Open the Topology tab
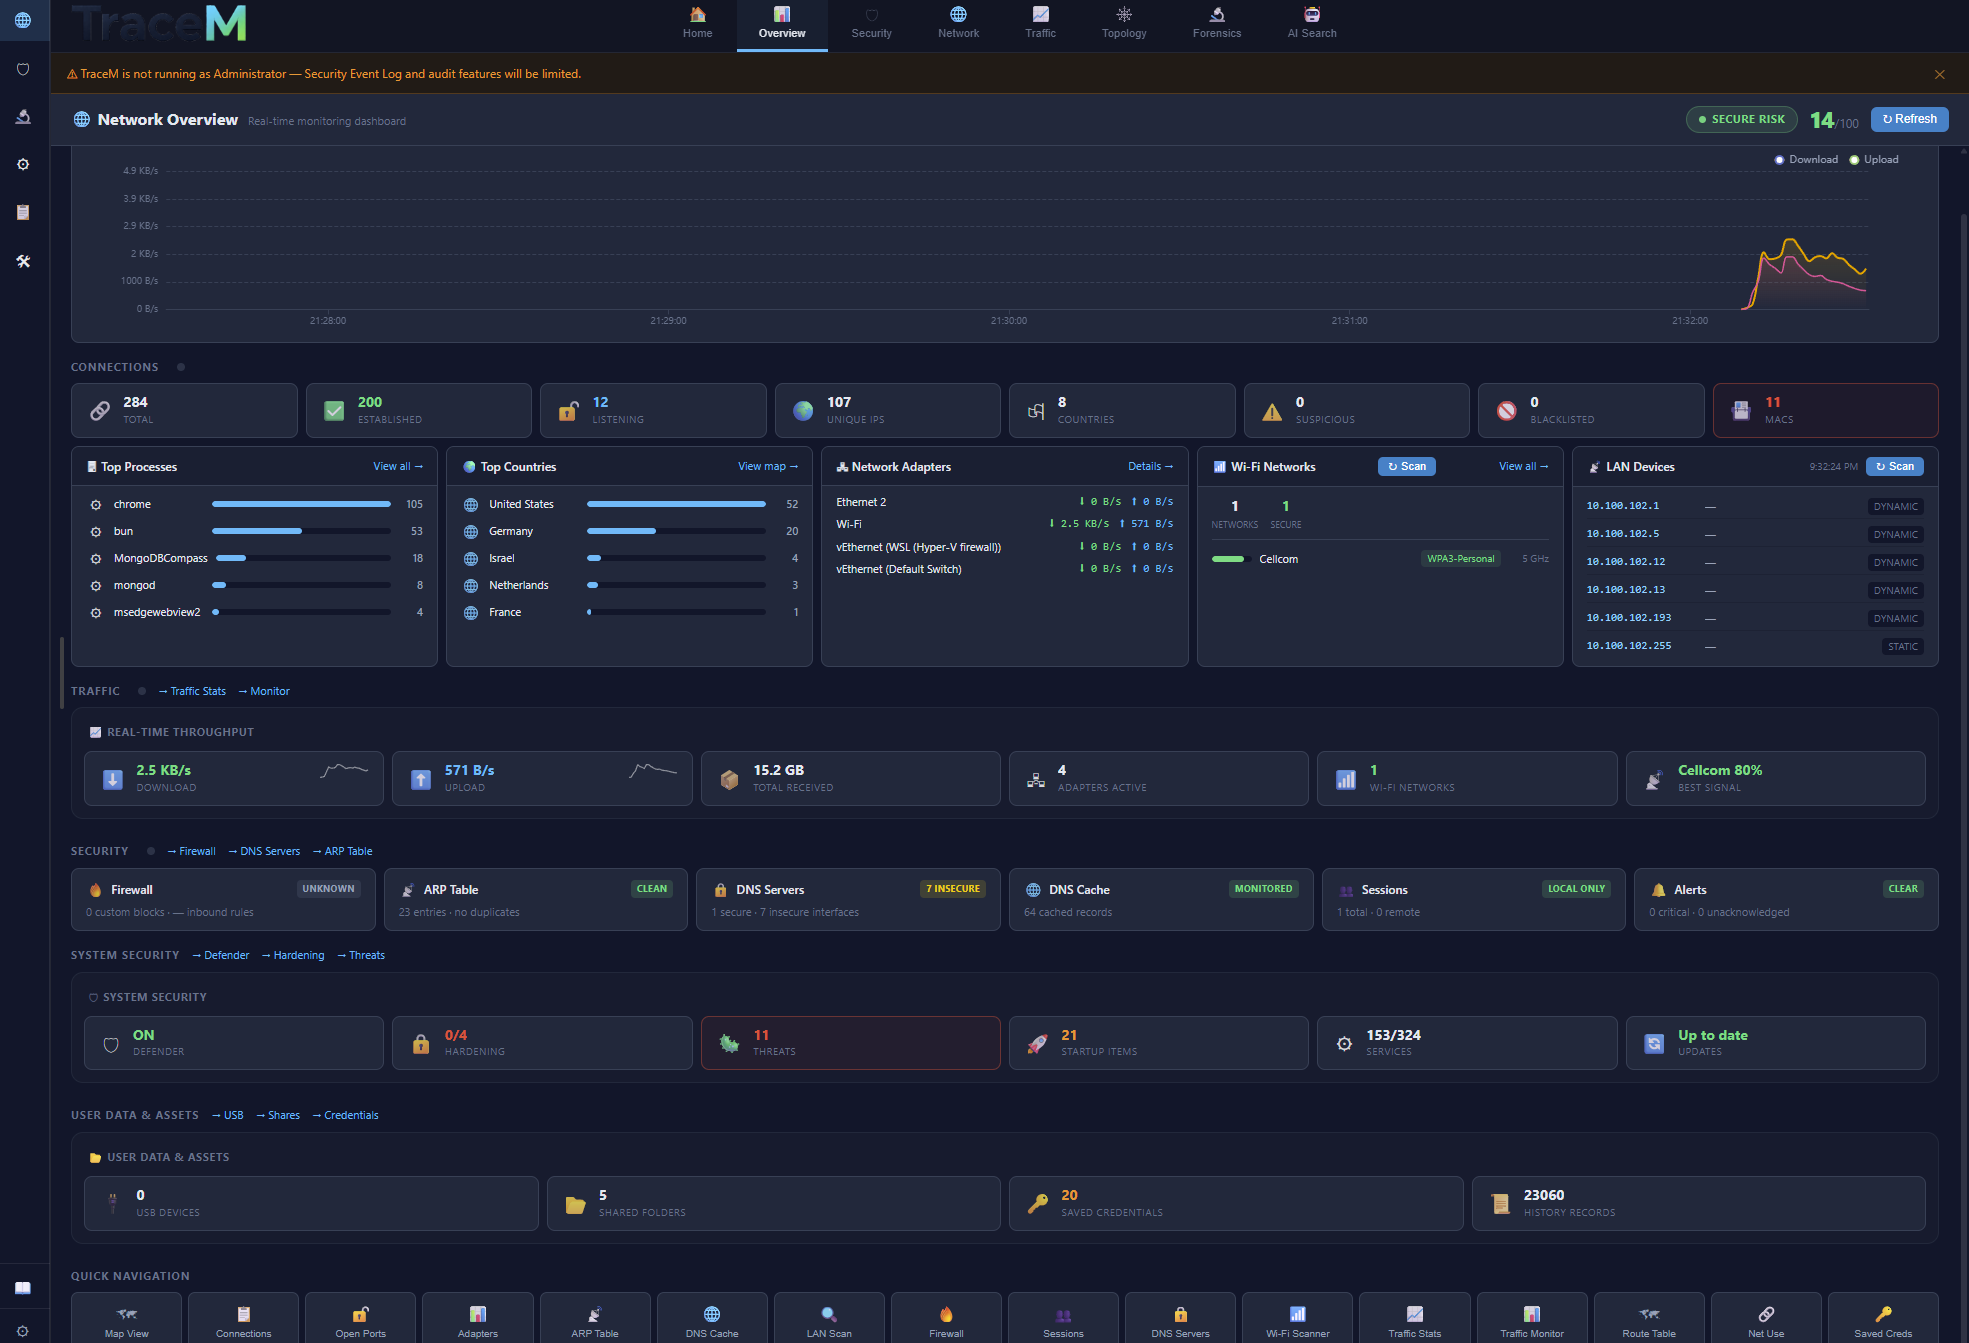Viewport: 1969px width, 1343px height. point(1124,24)
